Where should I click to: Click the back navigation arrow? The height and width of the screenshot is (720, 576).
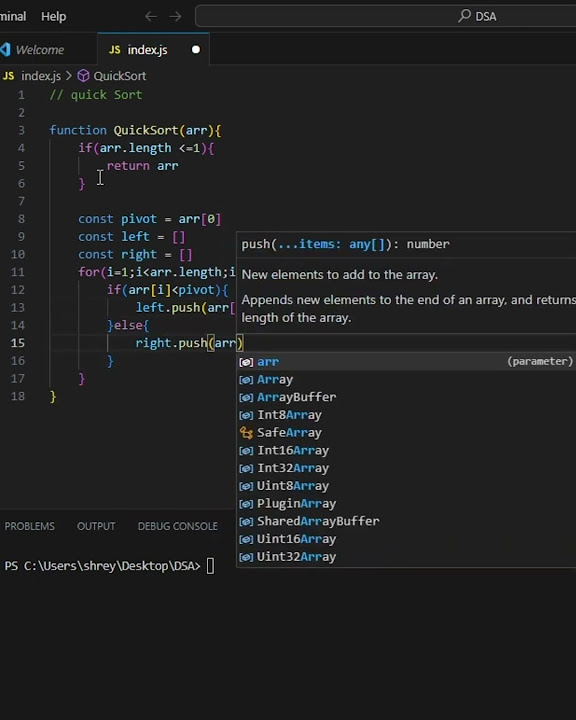[x=151, y=17]
